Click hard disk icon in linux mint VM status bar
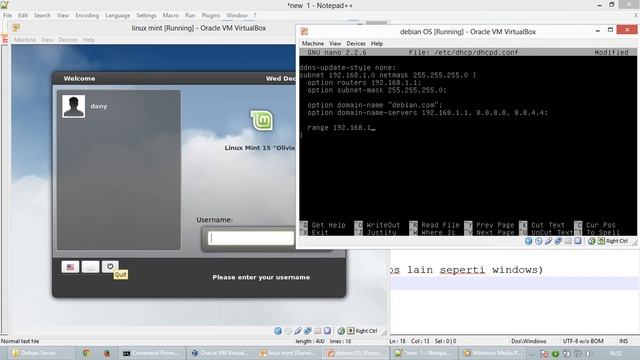The image size is (640, 360). 278,331
